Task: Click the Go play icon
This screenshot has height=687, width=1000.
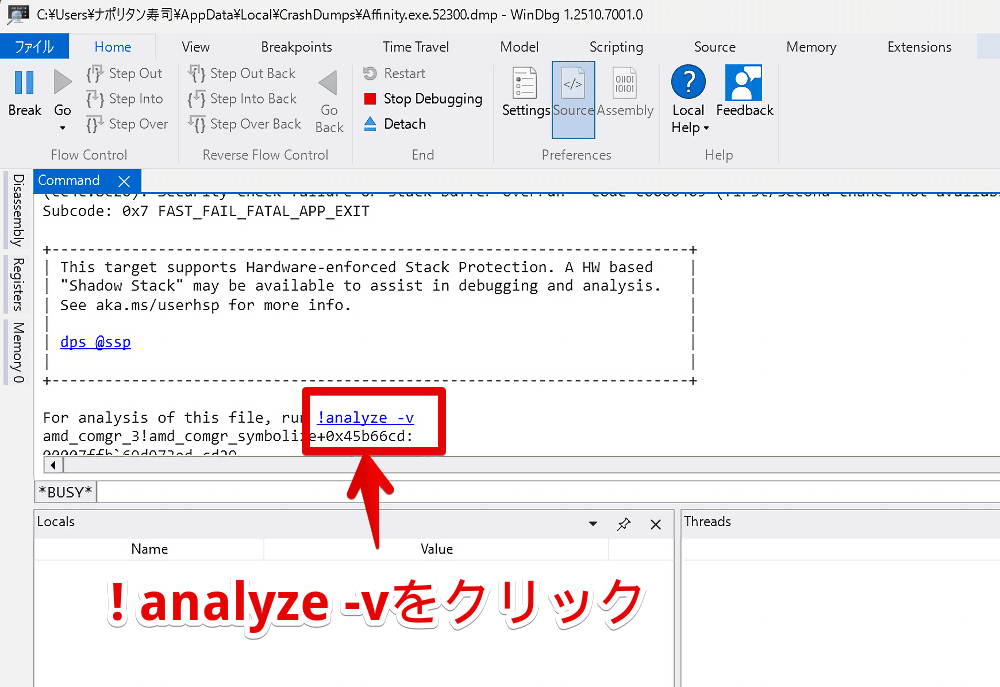Action: coord(63,82)
